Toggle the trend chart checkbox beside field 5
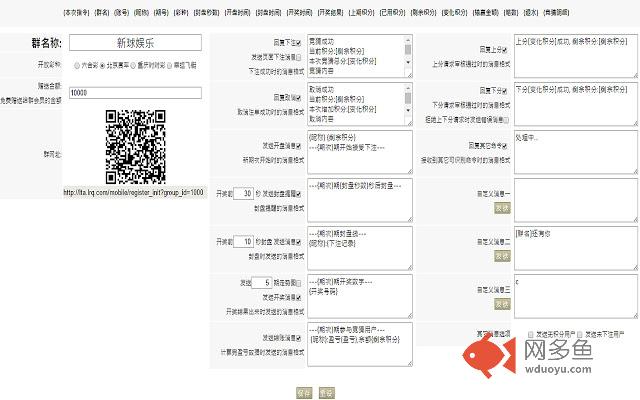Screen dimensions: 640x400 pos(299,283)
